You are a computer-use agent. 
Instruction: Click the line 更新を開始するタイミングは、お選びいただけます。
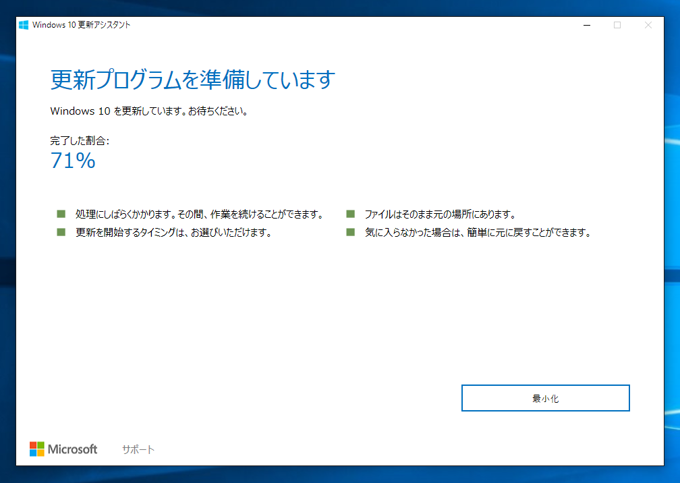coord(174,232)
